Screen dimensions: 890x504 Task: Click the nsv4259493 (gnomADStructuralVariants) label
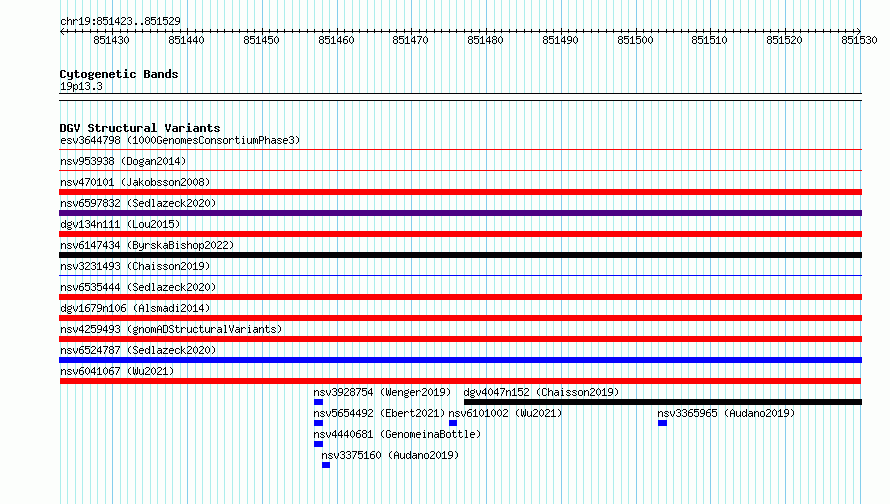[x=171, y=329]
